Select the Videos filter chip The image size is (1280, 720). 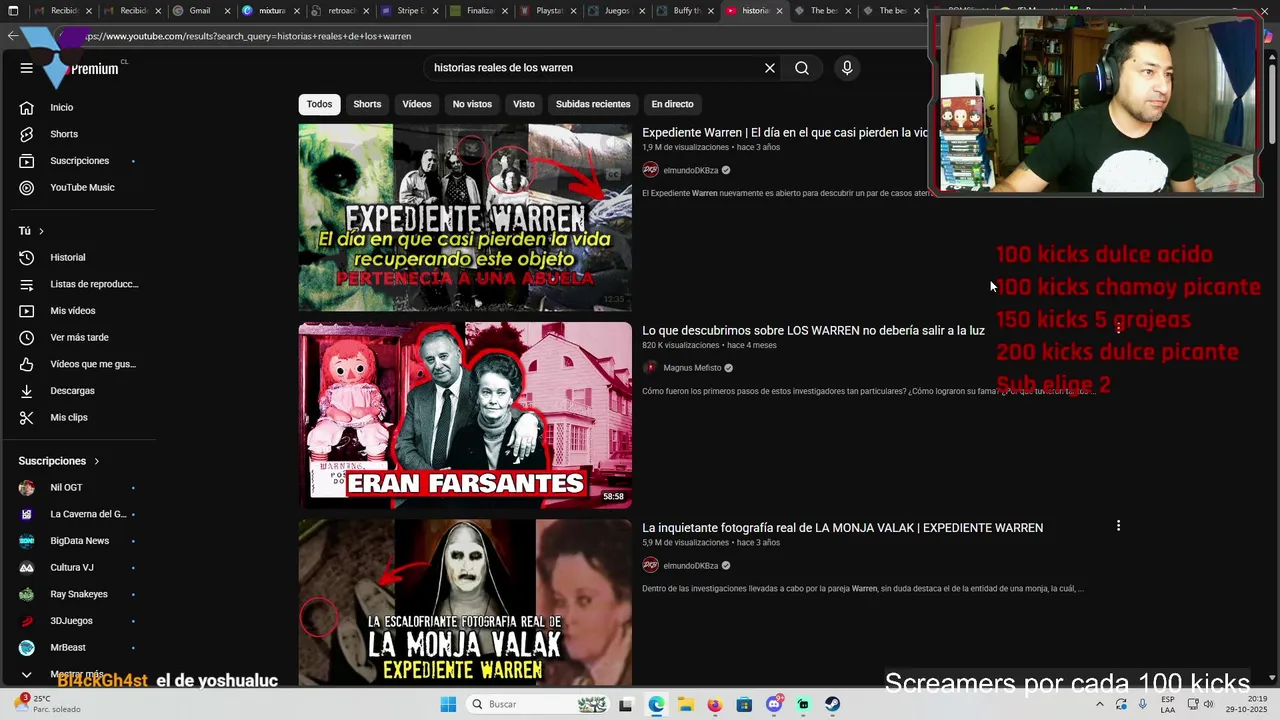point(417,104)
